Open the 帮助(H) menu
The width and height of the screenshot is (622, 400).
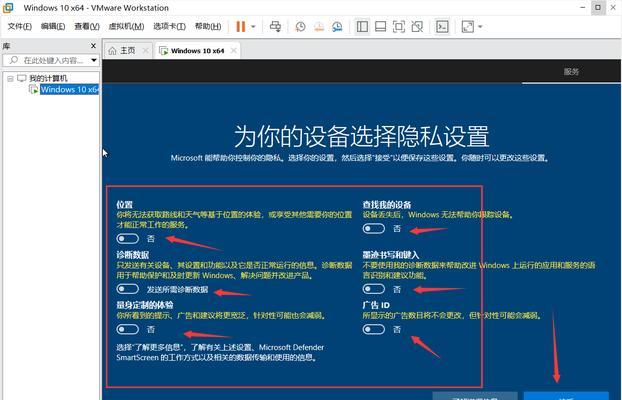click(x=208, y=26)
